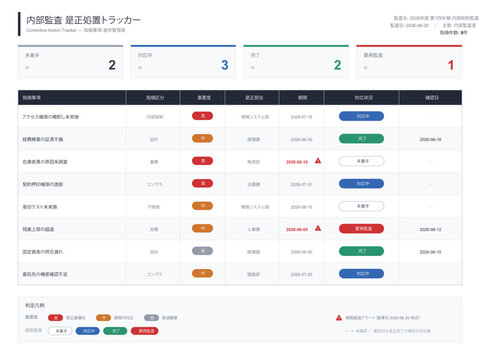Click the 未着手 status pill for deadline 2026-06-10
Image resolution: width=480 pixels, height=360 pixels.
[361, 161]
